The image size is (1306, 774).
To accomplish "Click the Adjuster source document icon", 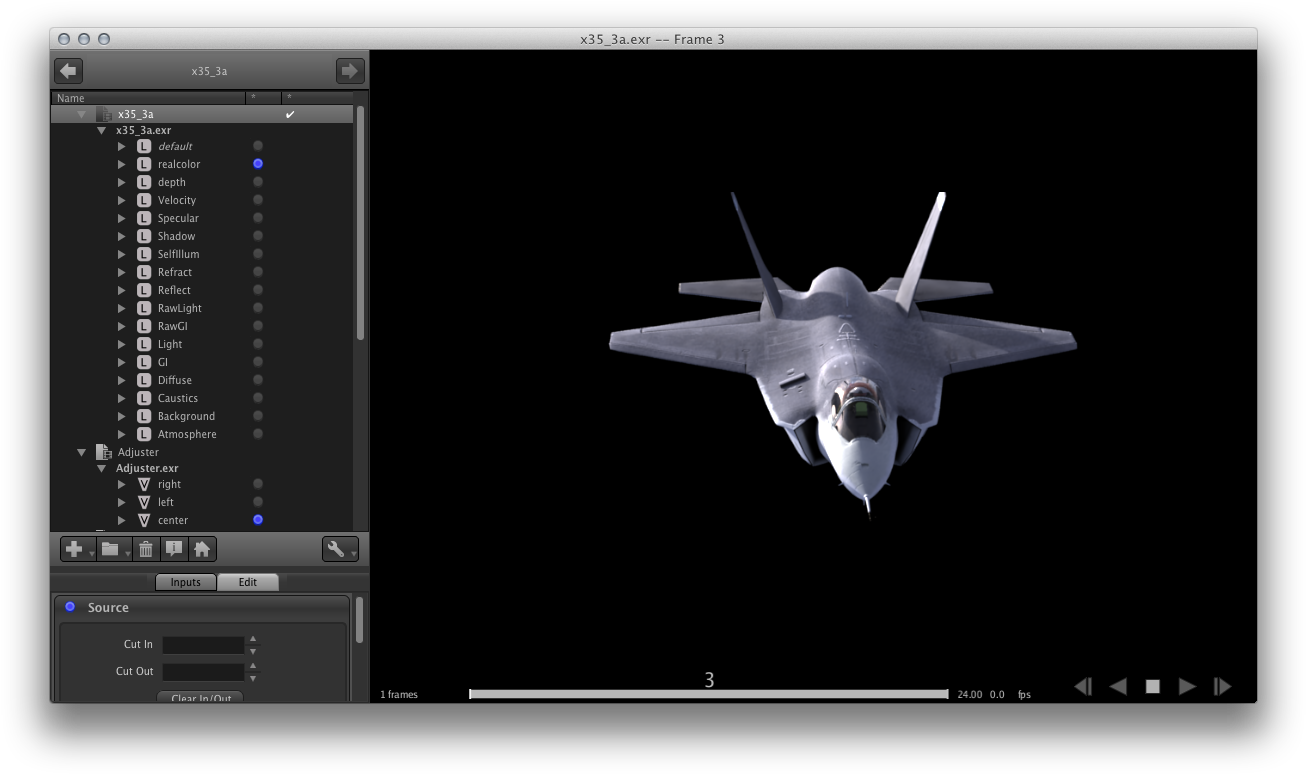I will pyautogui.click(x=104, y=452).
